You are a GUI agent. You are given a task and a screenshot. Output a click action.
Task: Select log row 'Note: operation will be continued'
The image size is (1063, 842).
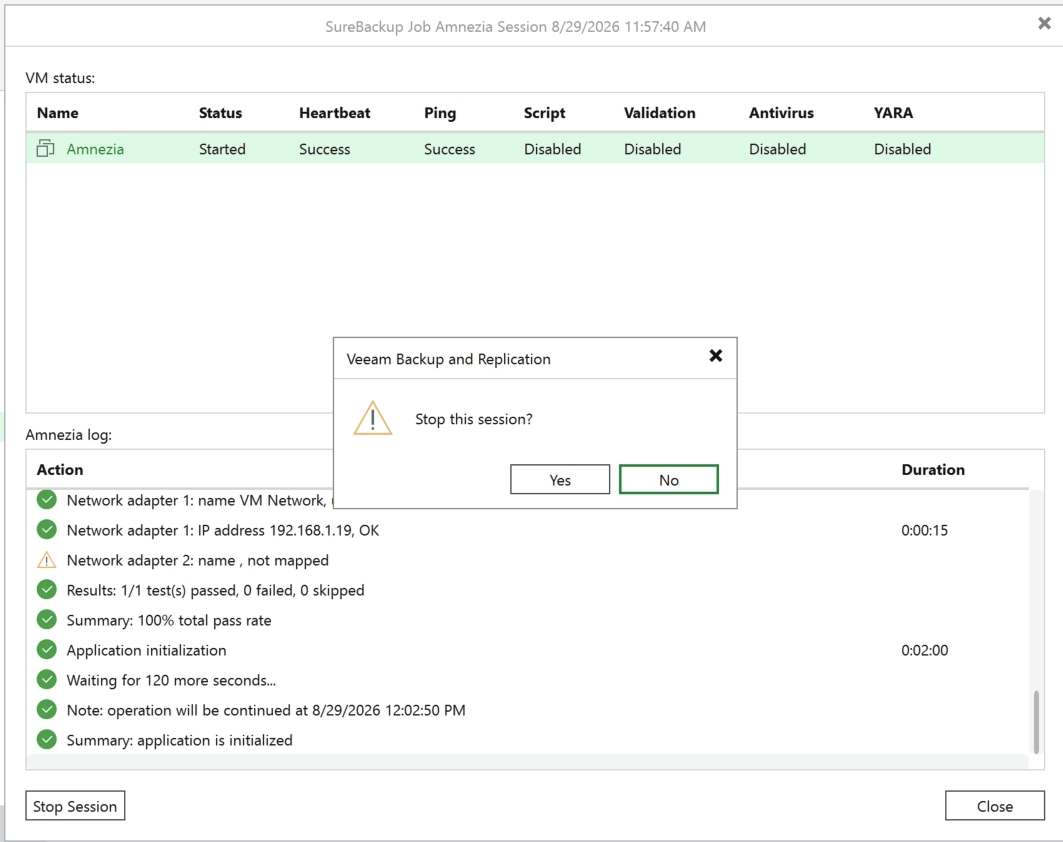(527, 710)
